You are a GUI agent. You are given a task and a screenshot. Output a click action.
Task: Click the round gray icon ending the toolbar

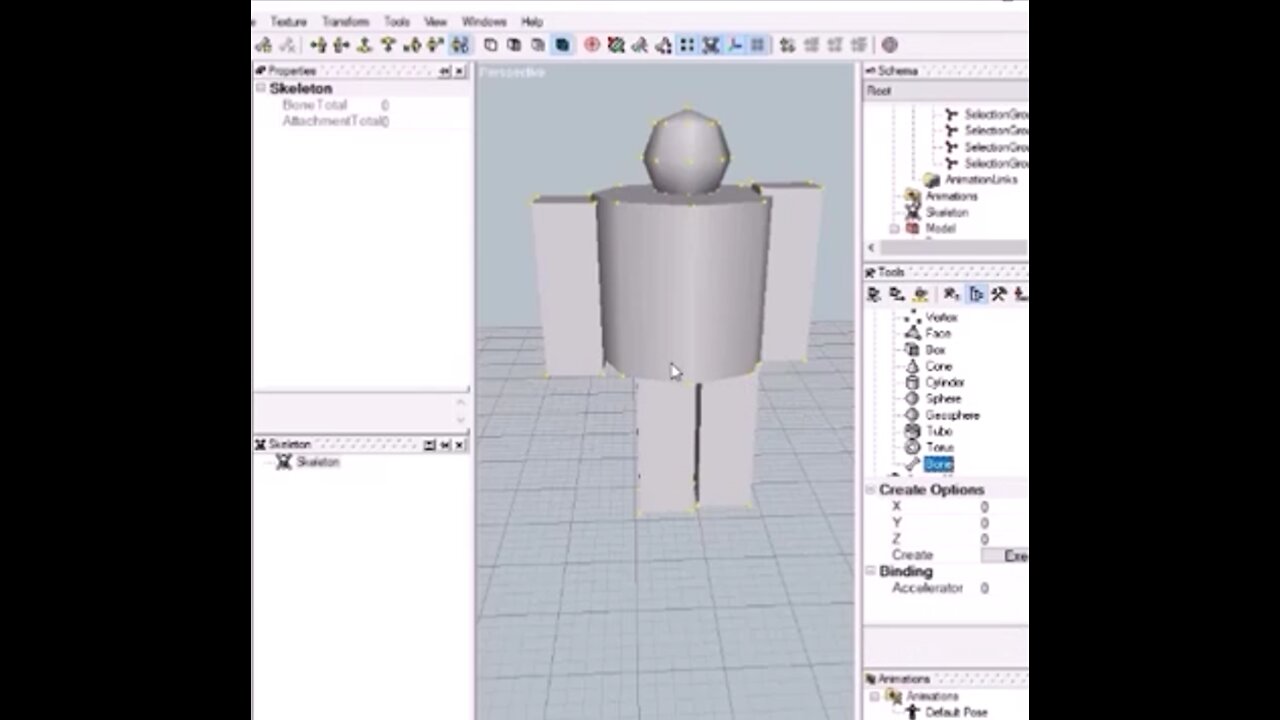[889, 45]
